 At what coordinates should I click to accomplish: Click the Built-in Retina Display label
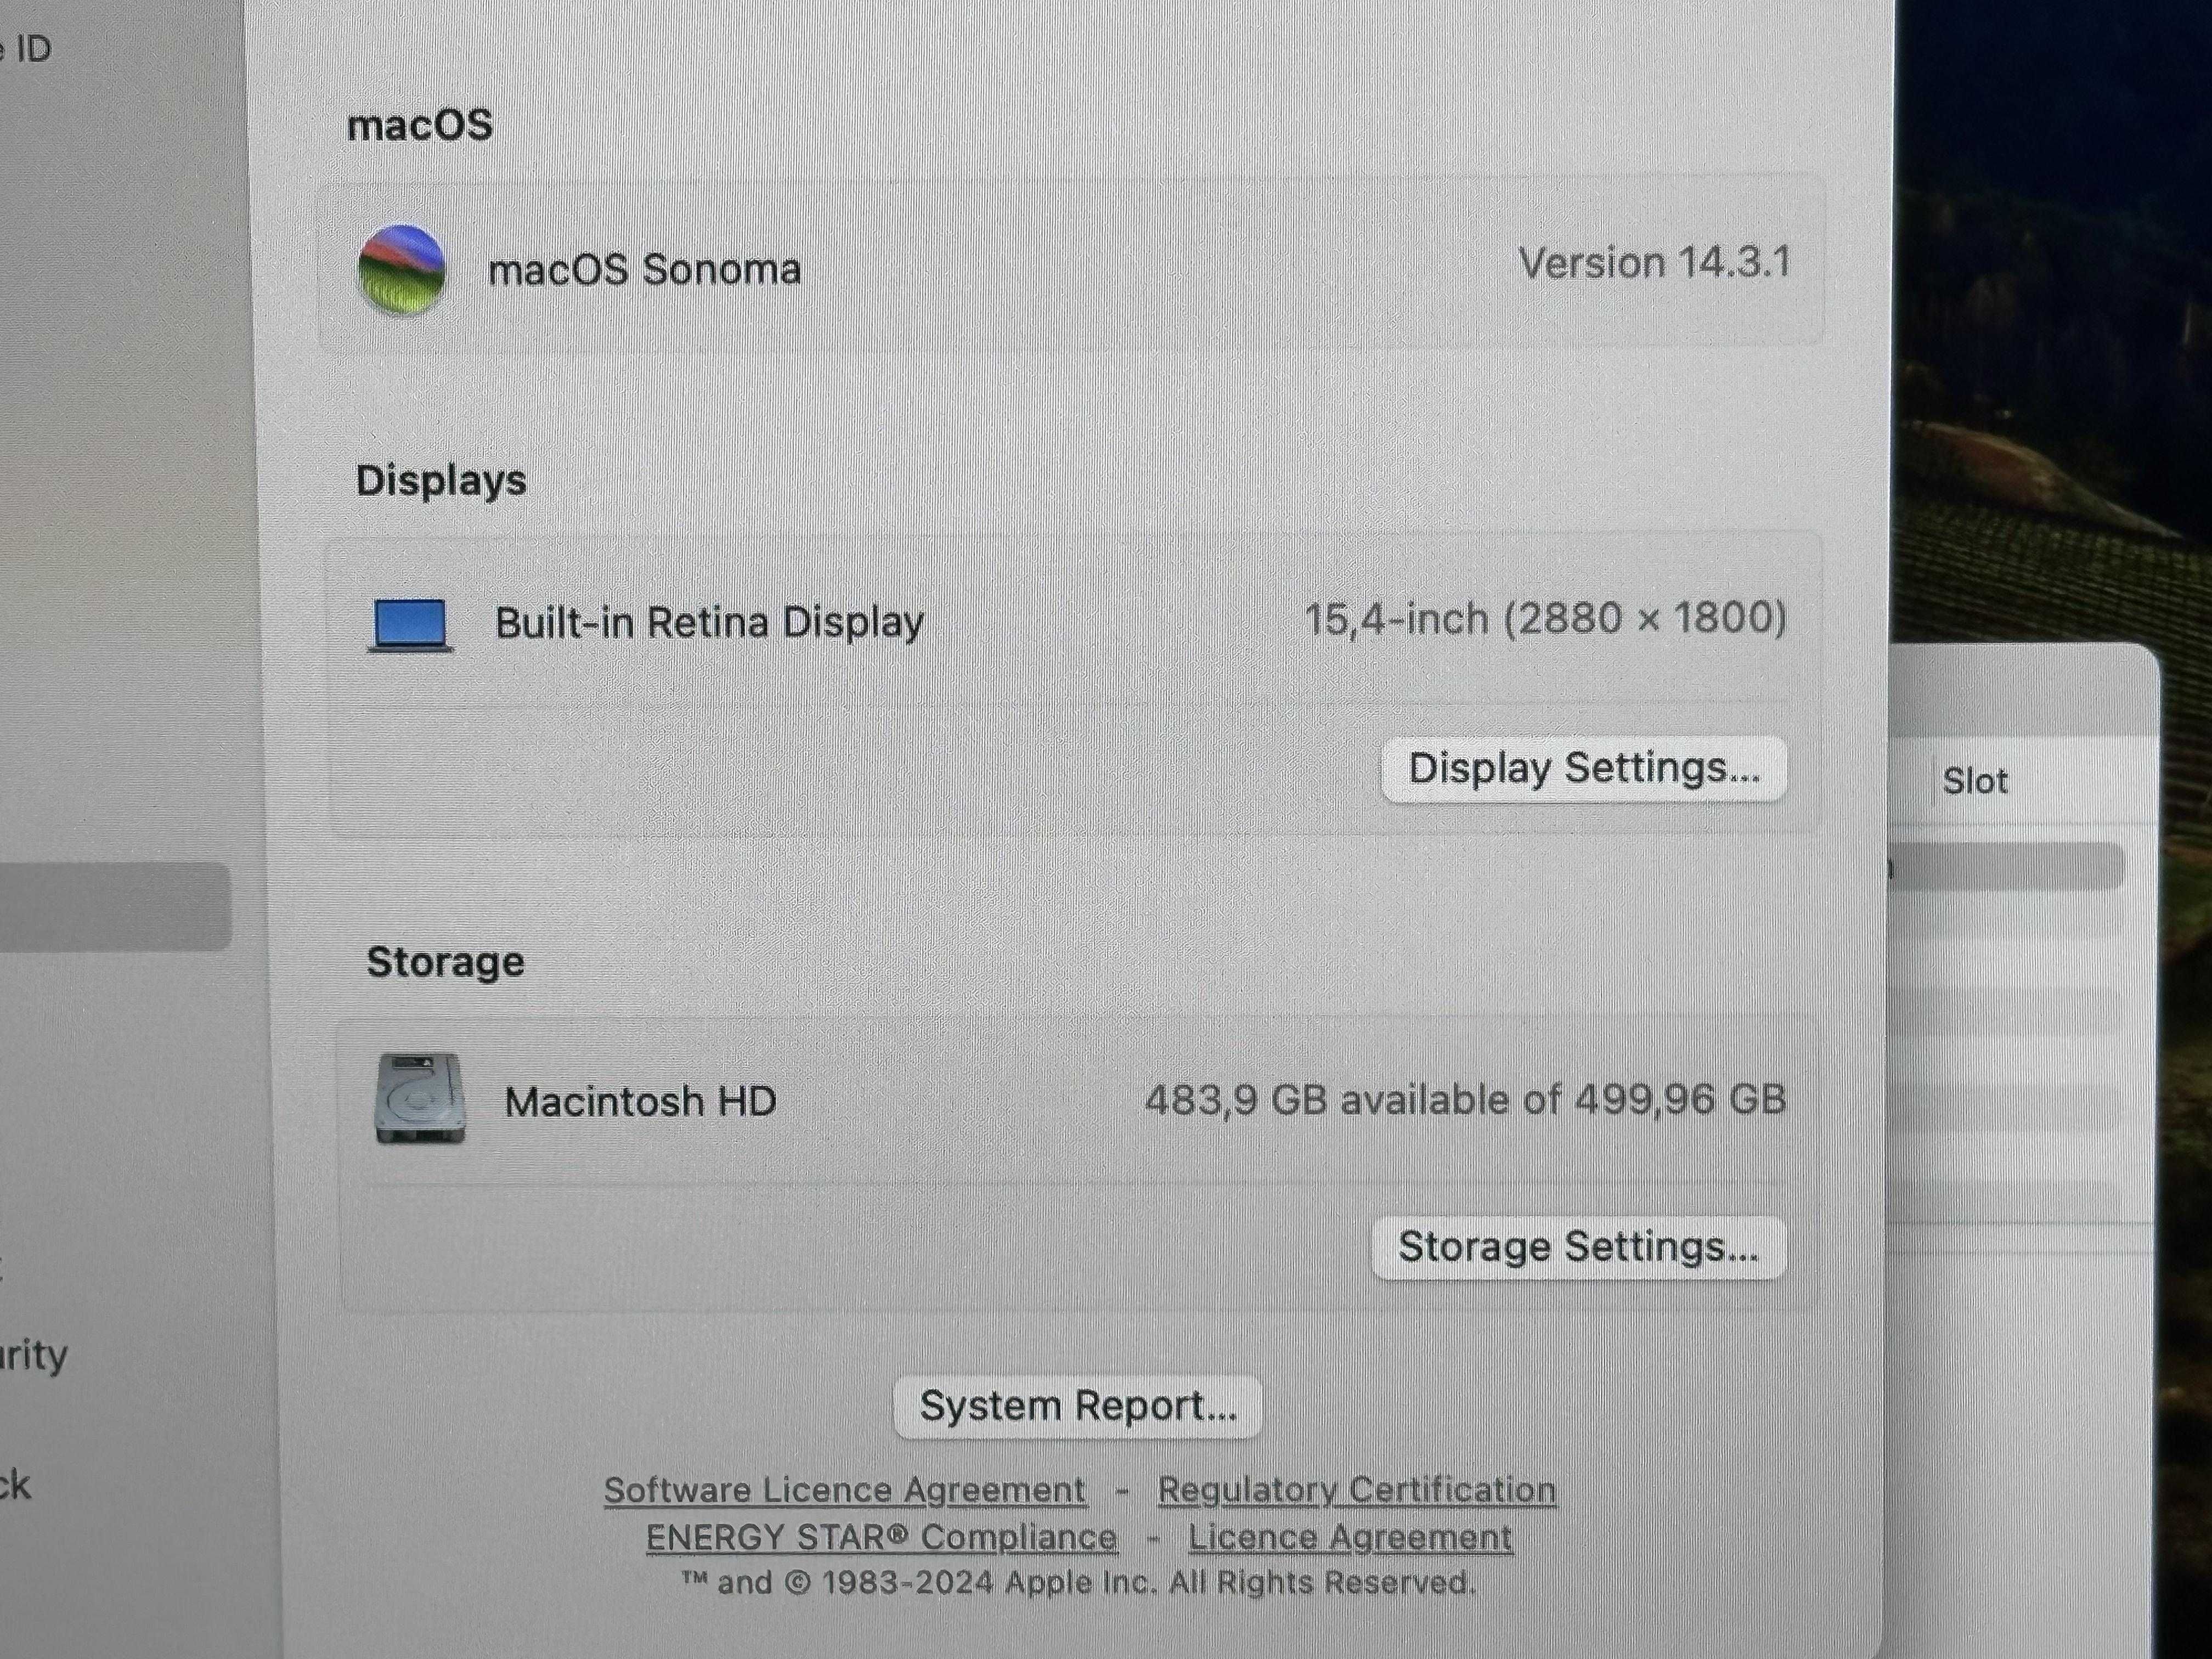710,622
